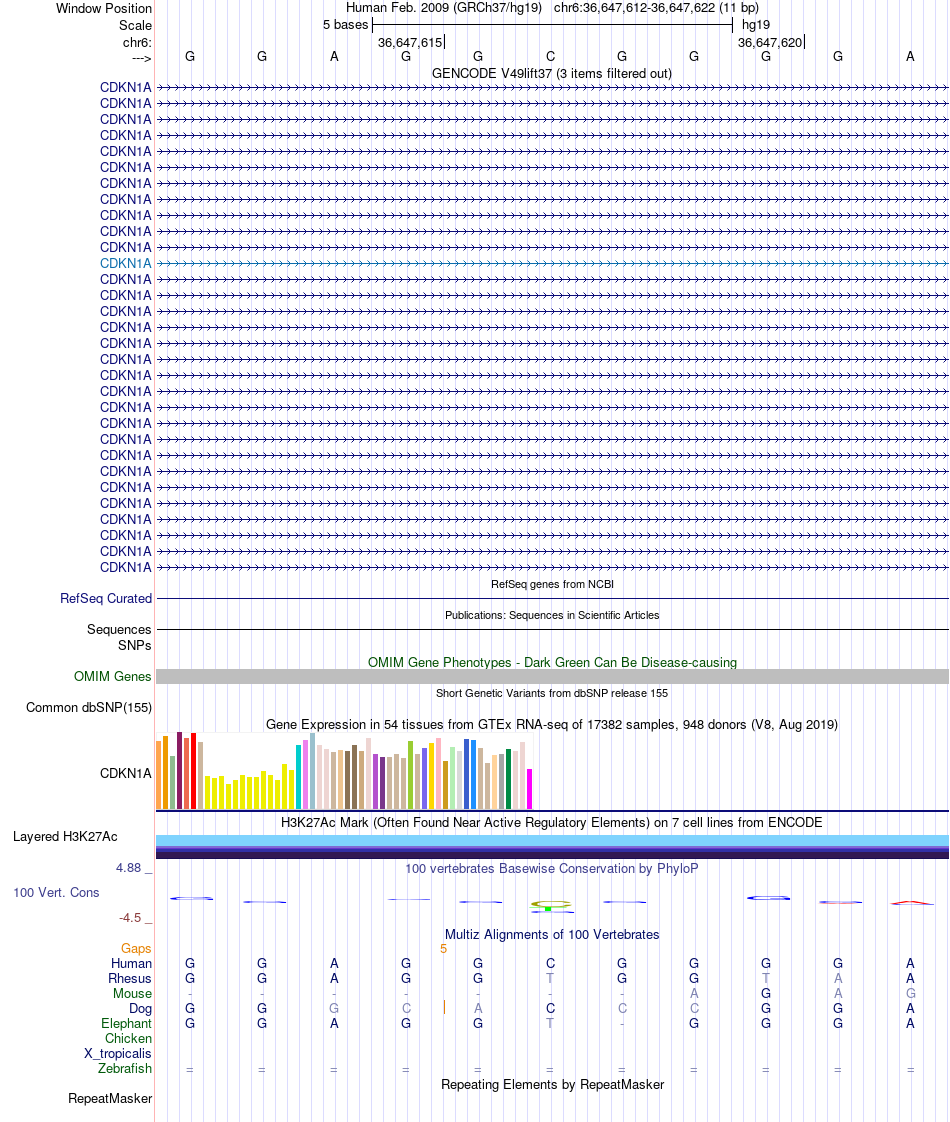Screen dimensions: 950x1122
Task: Click the -4.5 PhyloP lower scale value
Action: coord(130,917)
